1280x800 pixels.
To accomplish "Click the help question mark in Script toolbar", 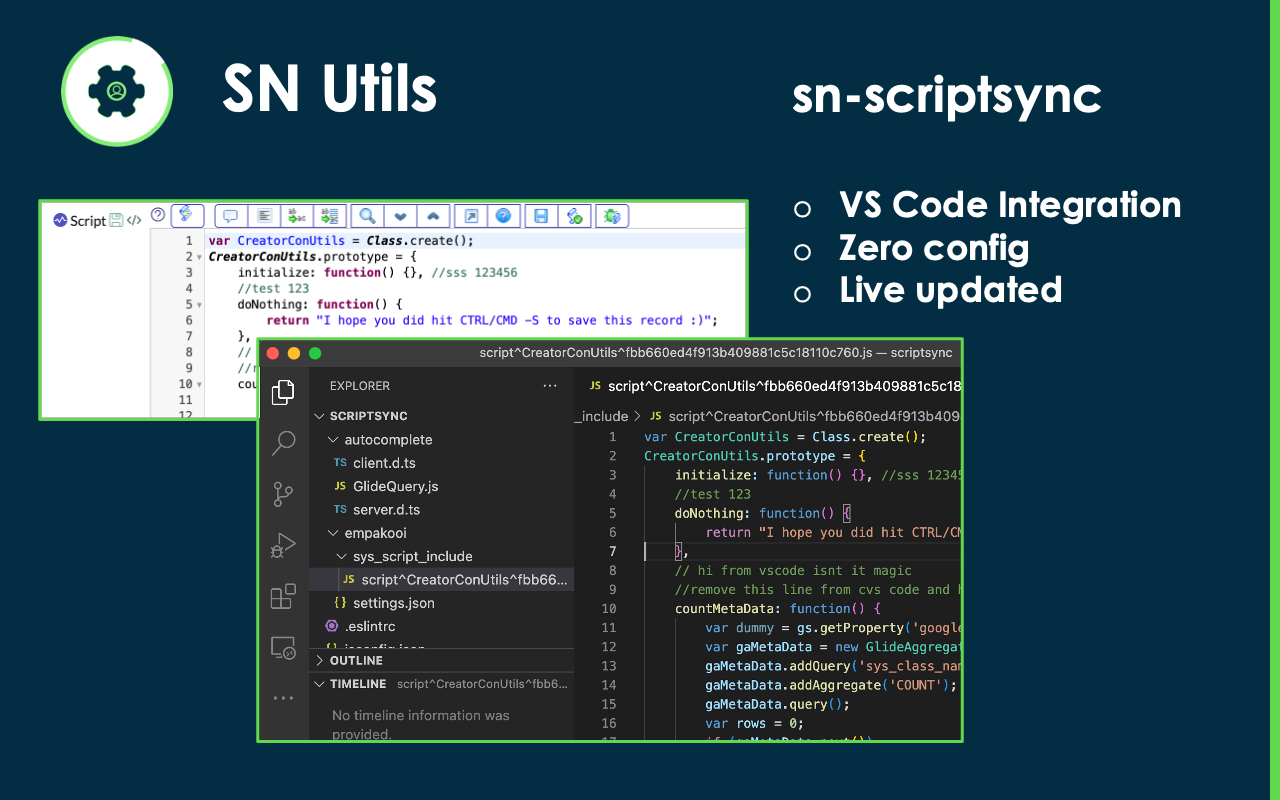I will tap(157, 216).
